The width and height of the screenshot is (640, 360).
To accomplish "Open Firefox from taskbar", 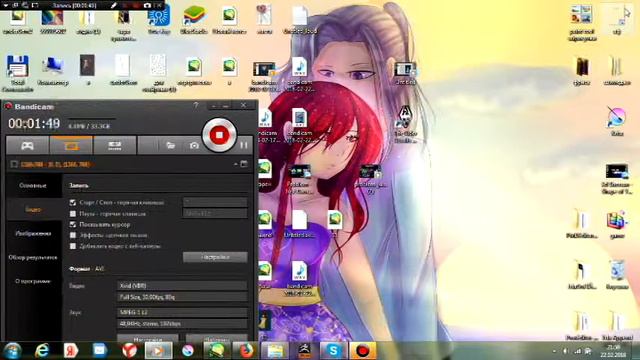I will pyautogui.click(x=246, y=351).
